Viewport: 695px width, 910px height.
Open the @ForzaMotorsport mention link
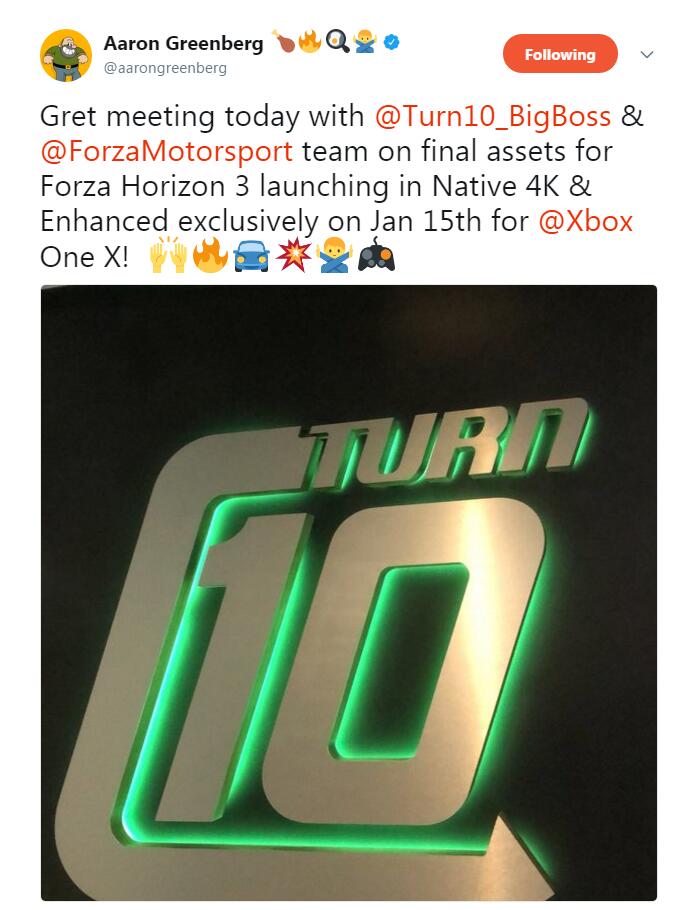[166, 151]
